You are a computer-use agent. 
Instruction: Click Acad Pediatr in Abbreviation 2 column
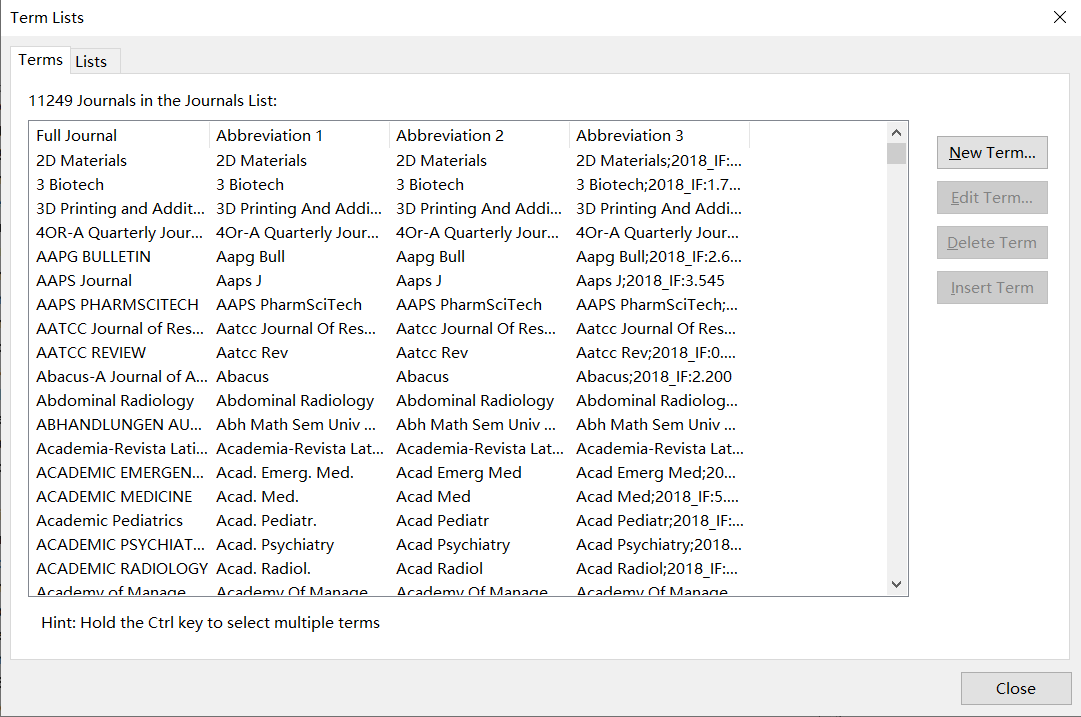[x=443, y=521]
